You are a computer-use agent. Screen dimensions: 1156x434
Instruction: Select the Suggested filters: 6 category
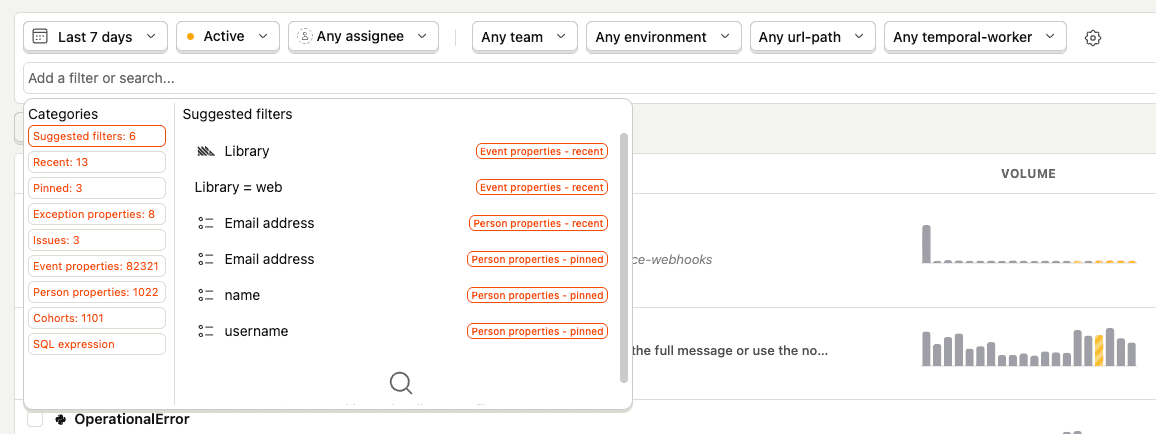click(x=97, y=136)
